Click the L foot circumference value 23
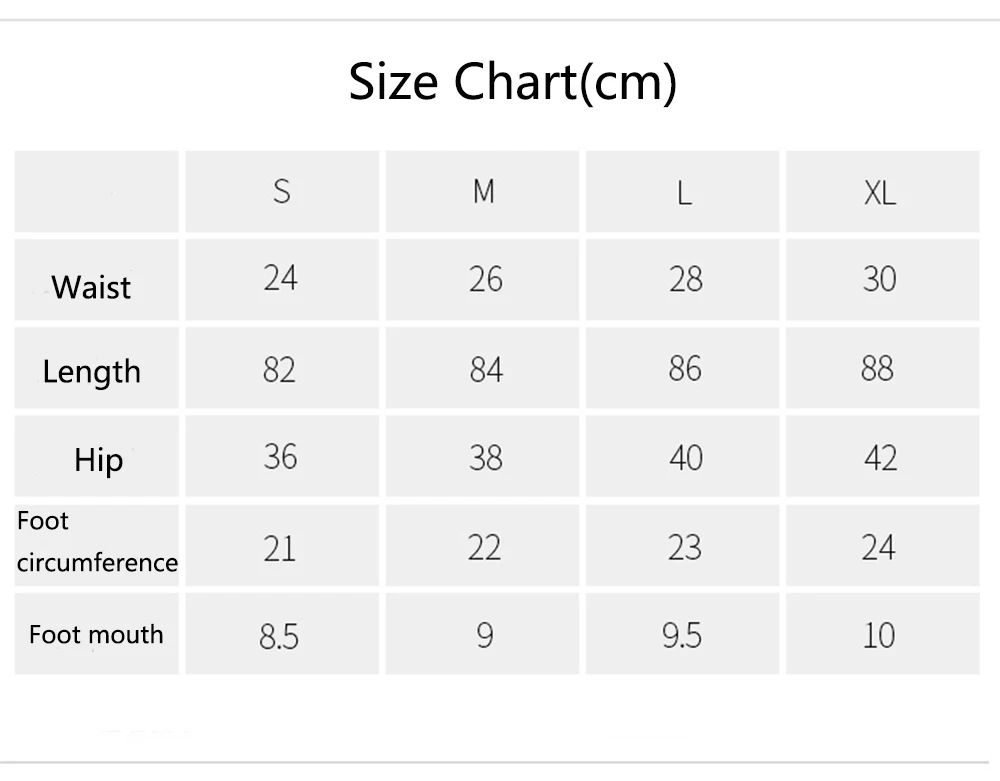 (x=685, y=548)
